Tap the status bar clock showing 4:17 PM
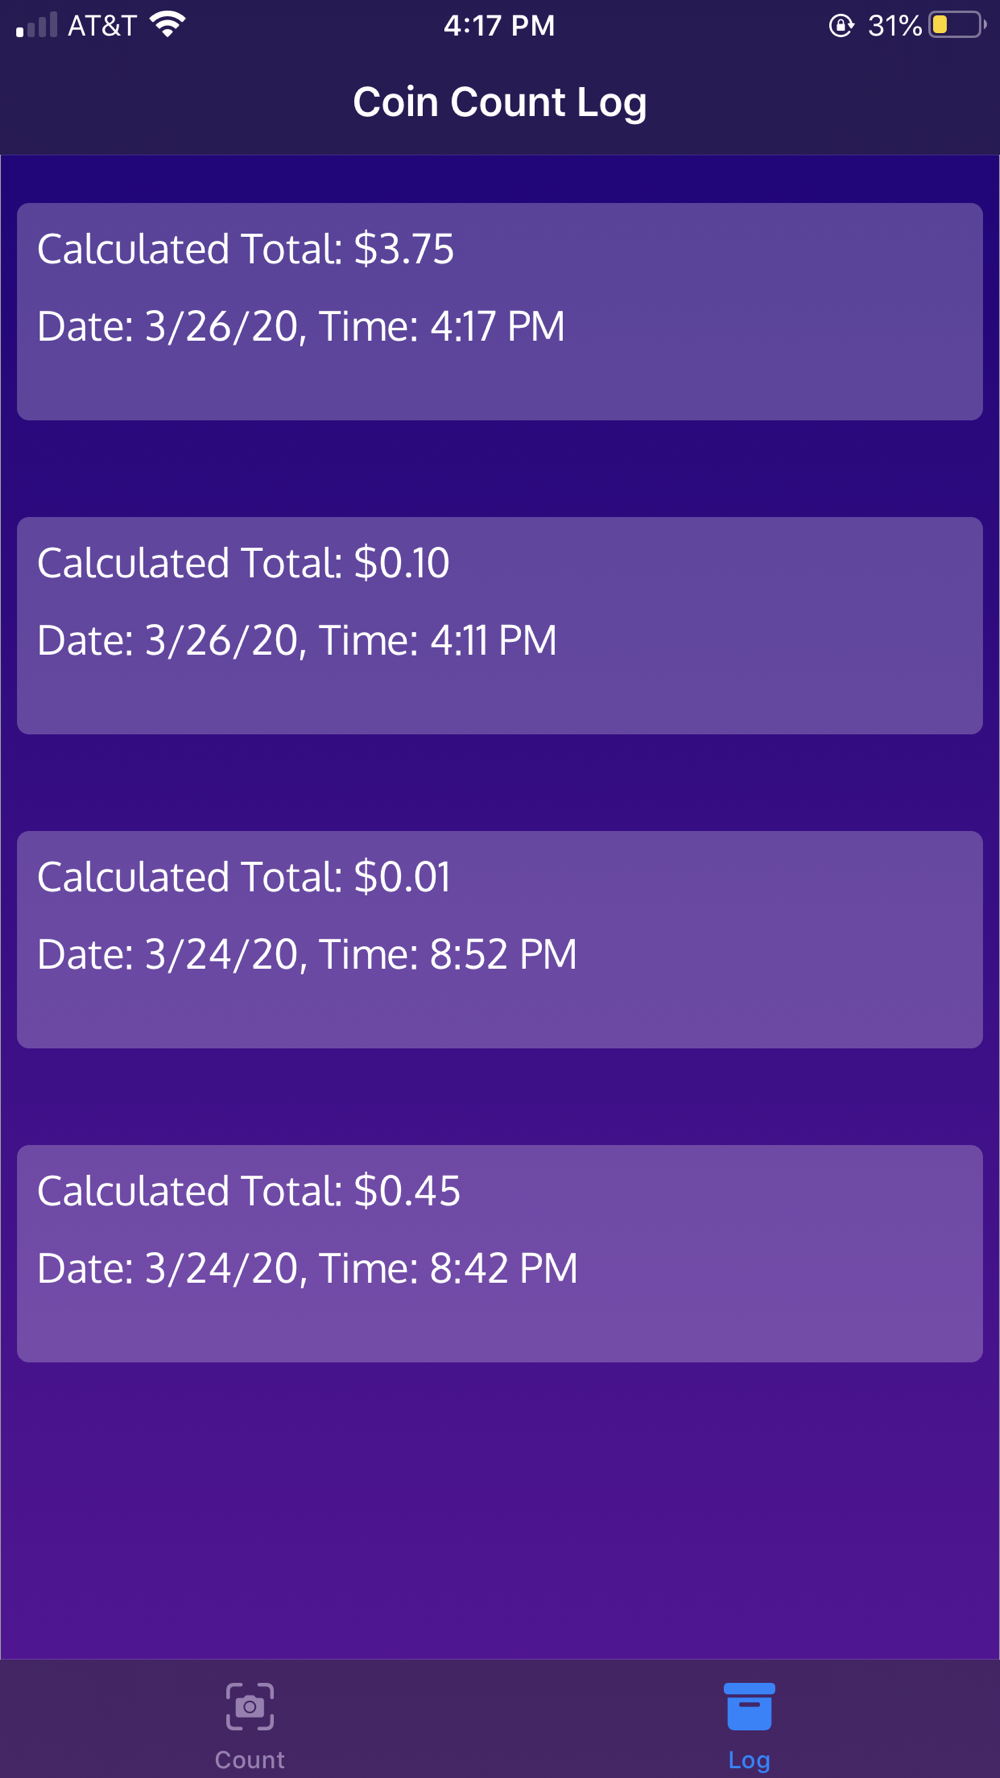Screen dimensions: 1000x1778 tap(499, 25)
